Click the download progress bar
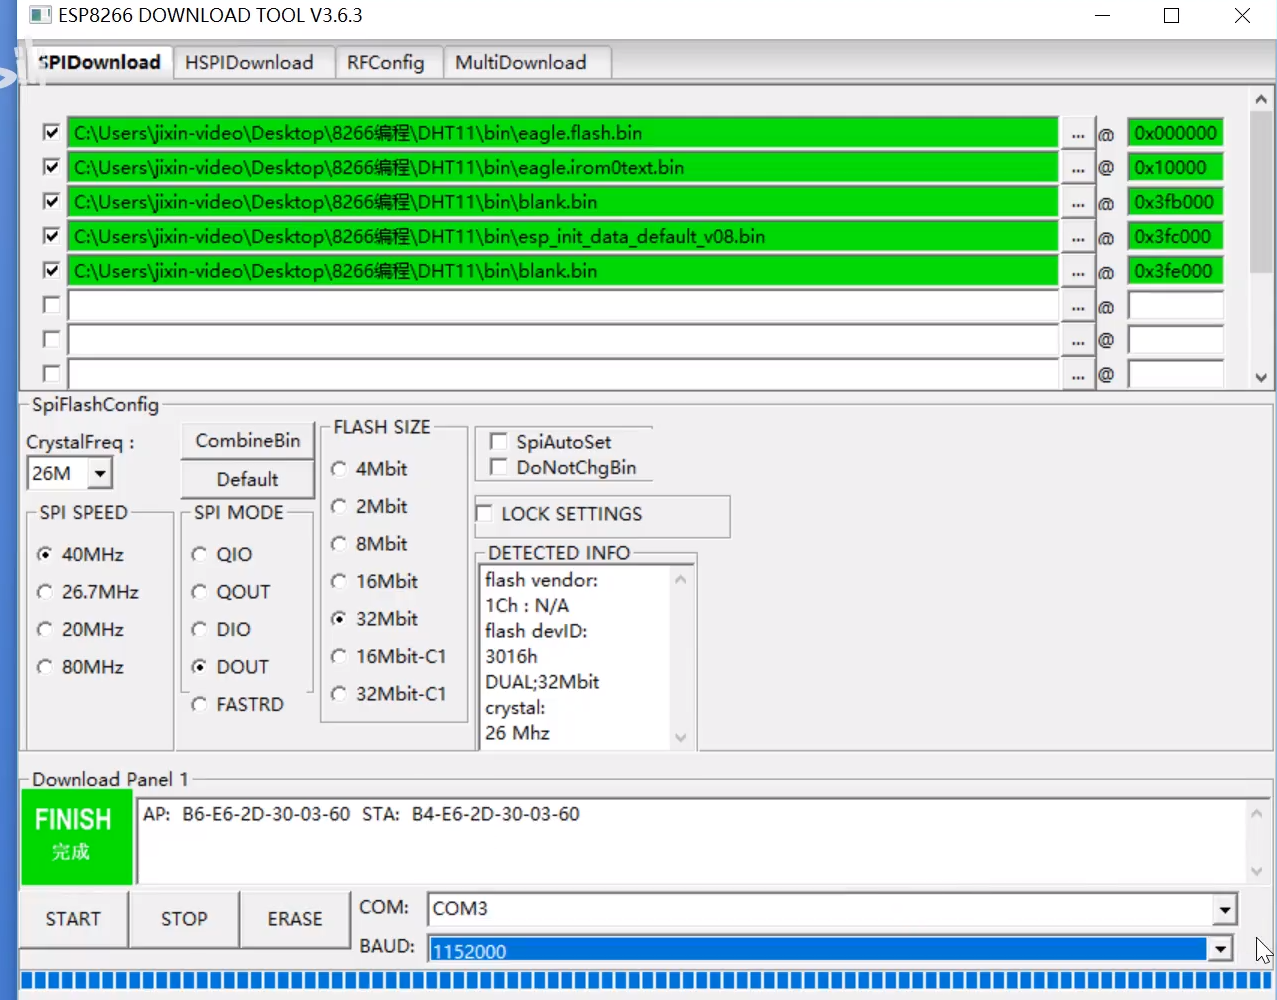 point(645,980)
